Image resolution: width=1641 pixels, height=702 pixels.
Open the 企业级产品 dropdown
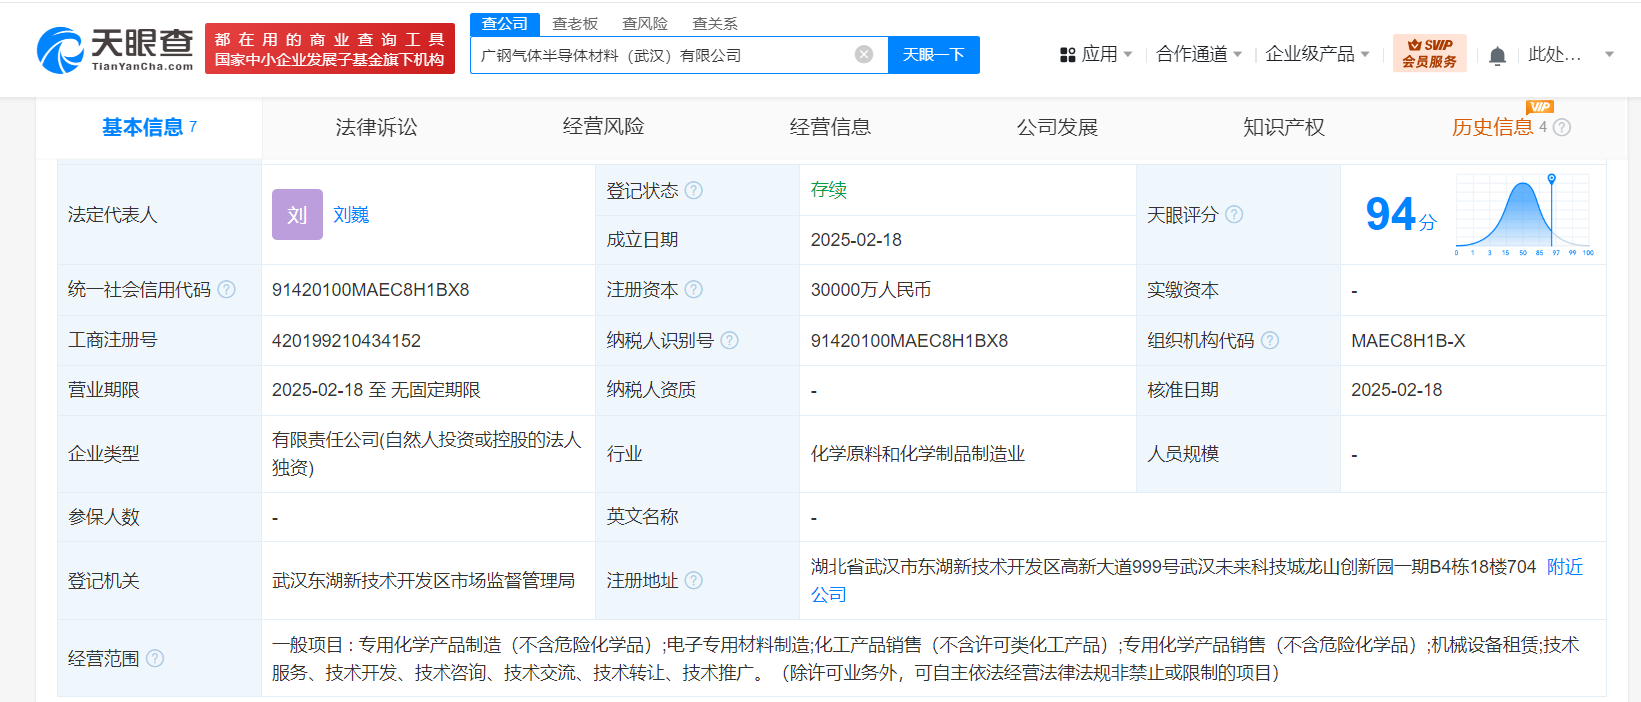[1316, 54]
